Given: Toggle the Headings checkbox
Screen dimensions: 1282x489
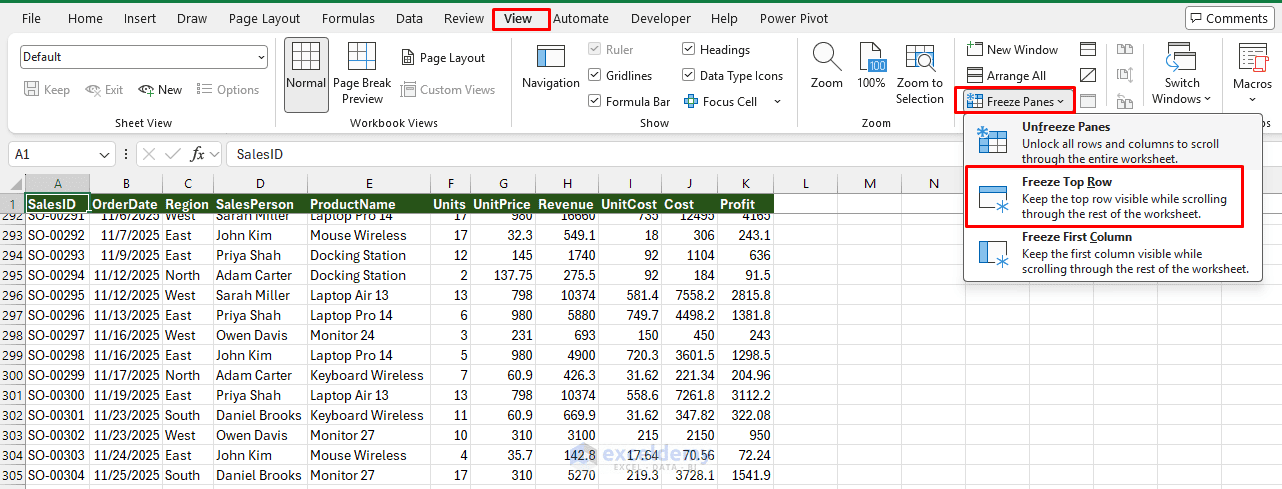Looking at the screenshot, I should tap(689, 50).
